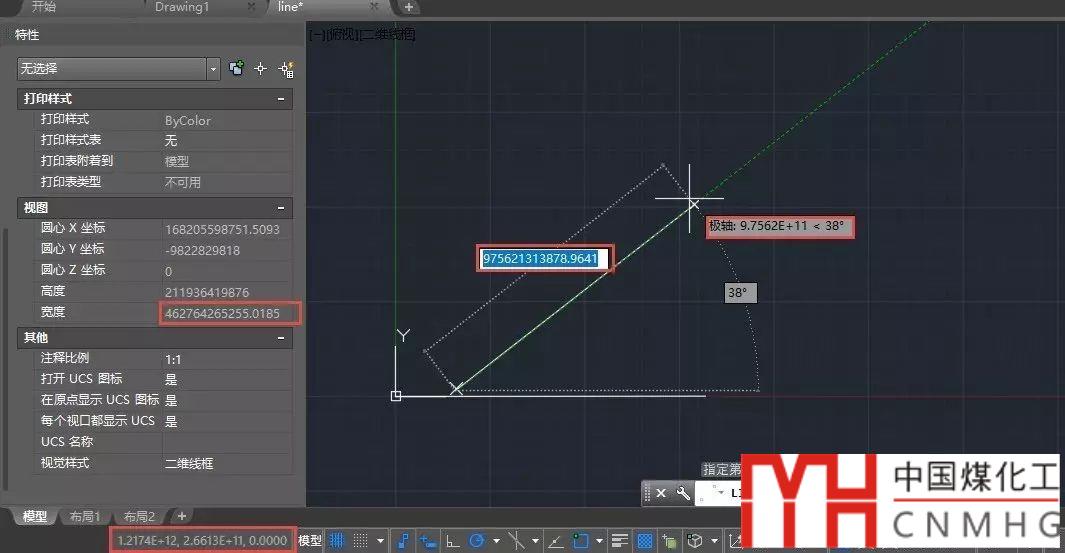Click the Select Objects crosshair icon
1065x553 pixels.
click(261, 69)
